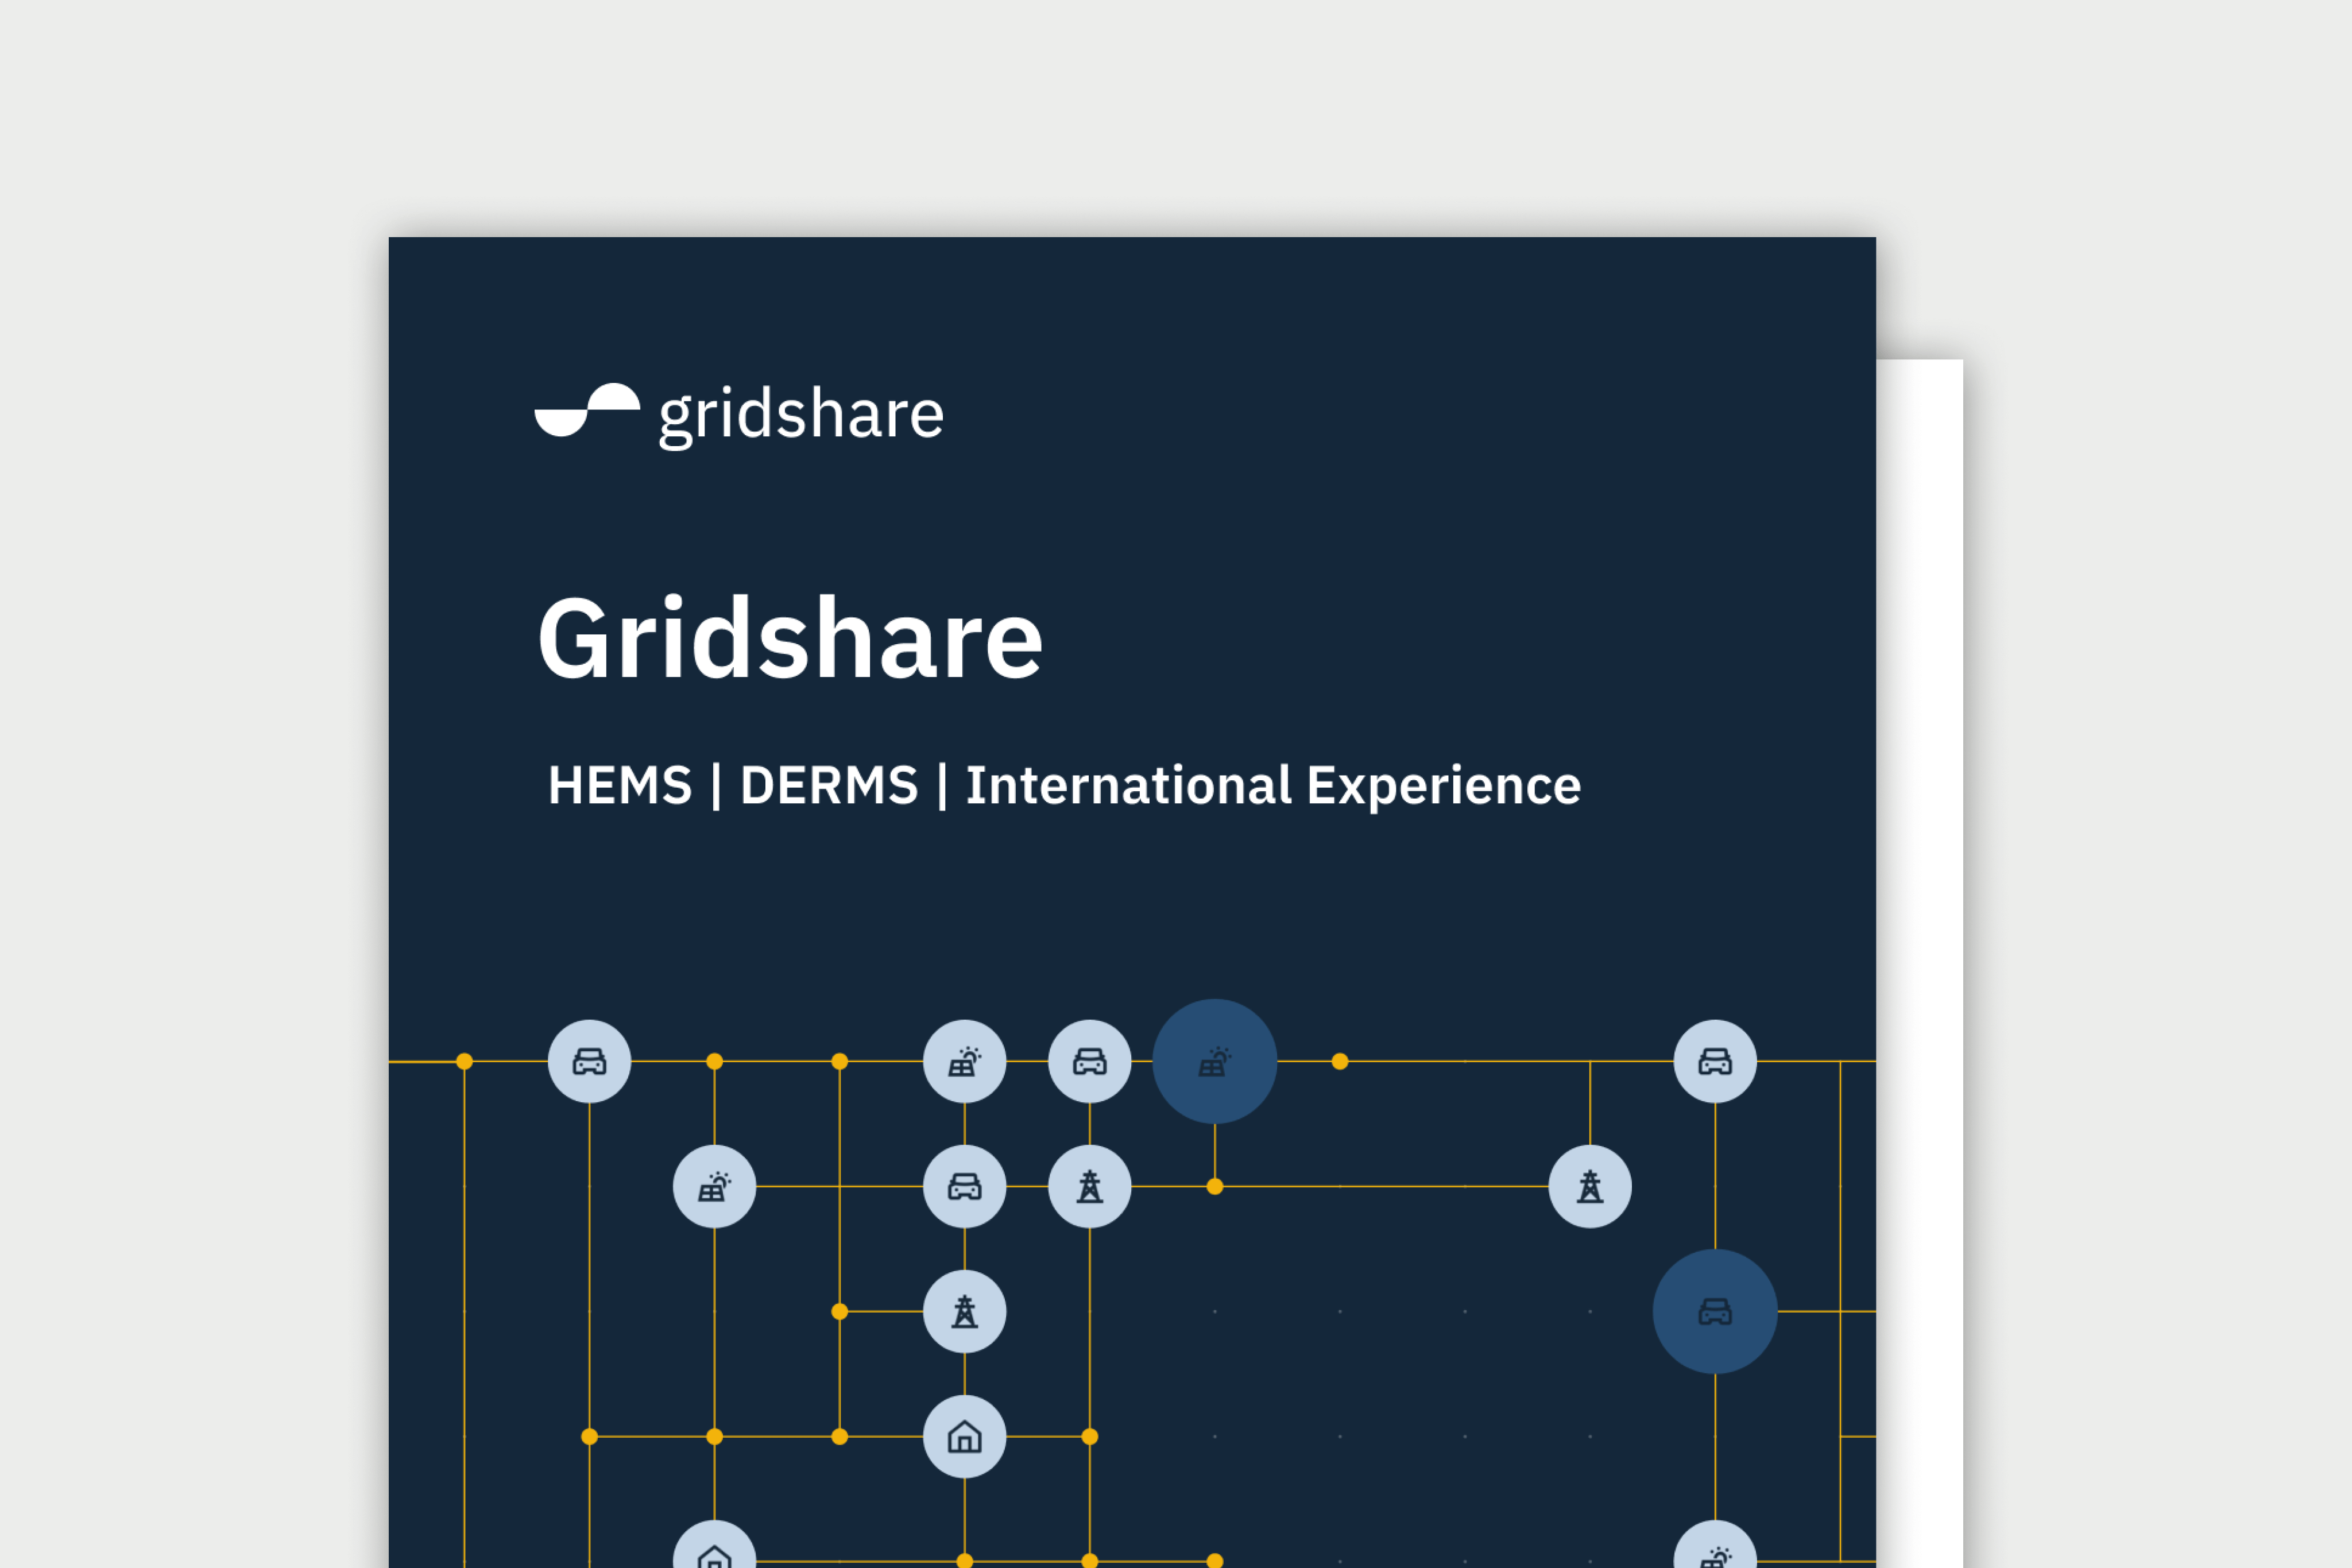The width and height of the screenshot is (2352, 1568).
Task: Click the partially cut-off house icon at bottom
Action: [x=714, y=1551]
